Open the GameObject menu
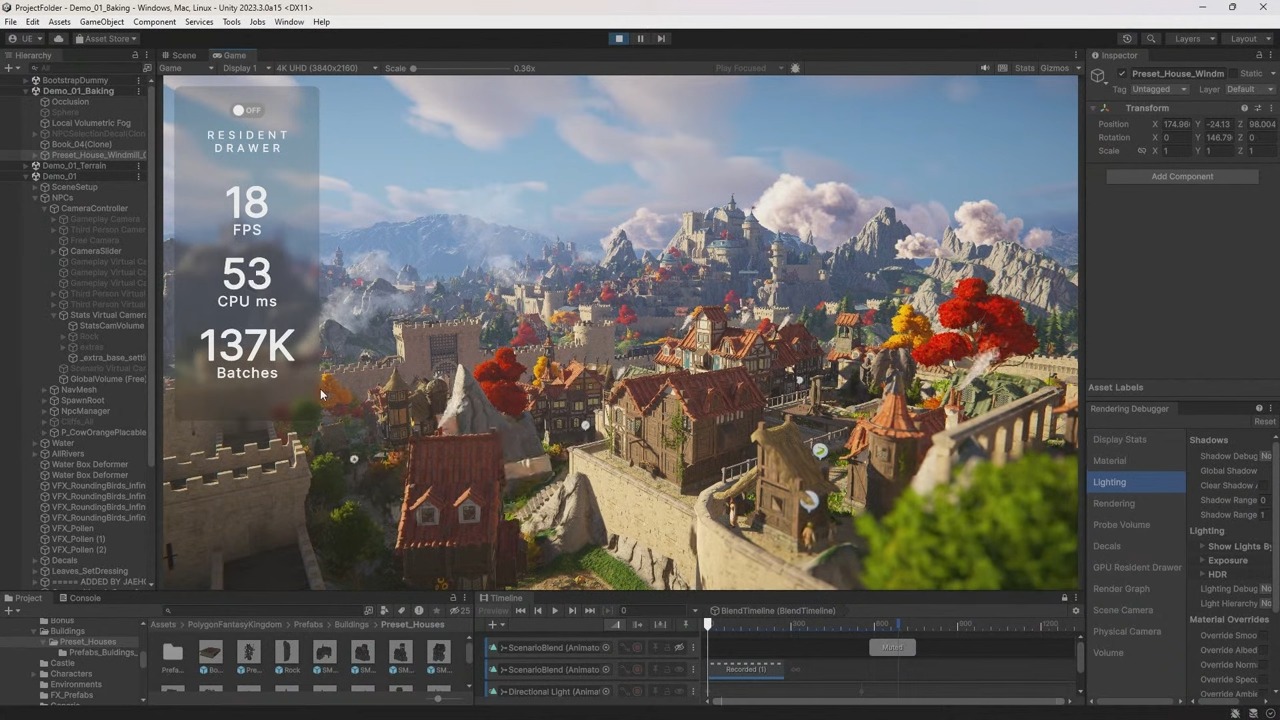The height and width of the screenshot is (720, 1280). click(101, 22)
